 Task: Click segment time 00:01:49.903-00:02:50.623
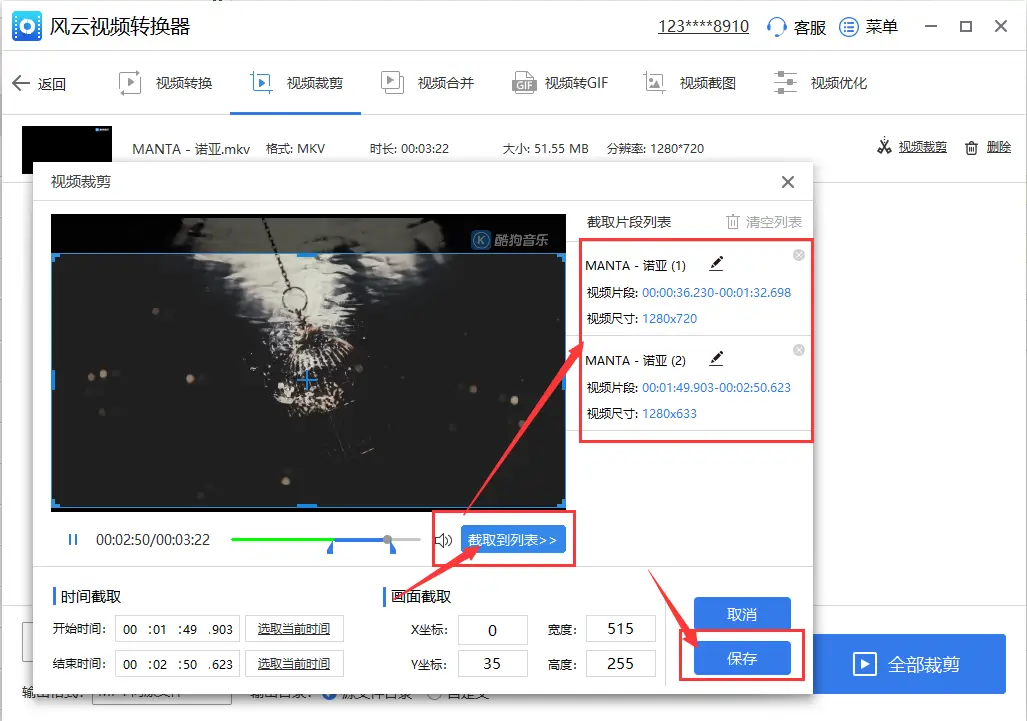click(x=717, y=388)
